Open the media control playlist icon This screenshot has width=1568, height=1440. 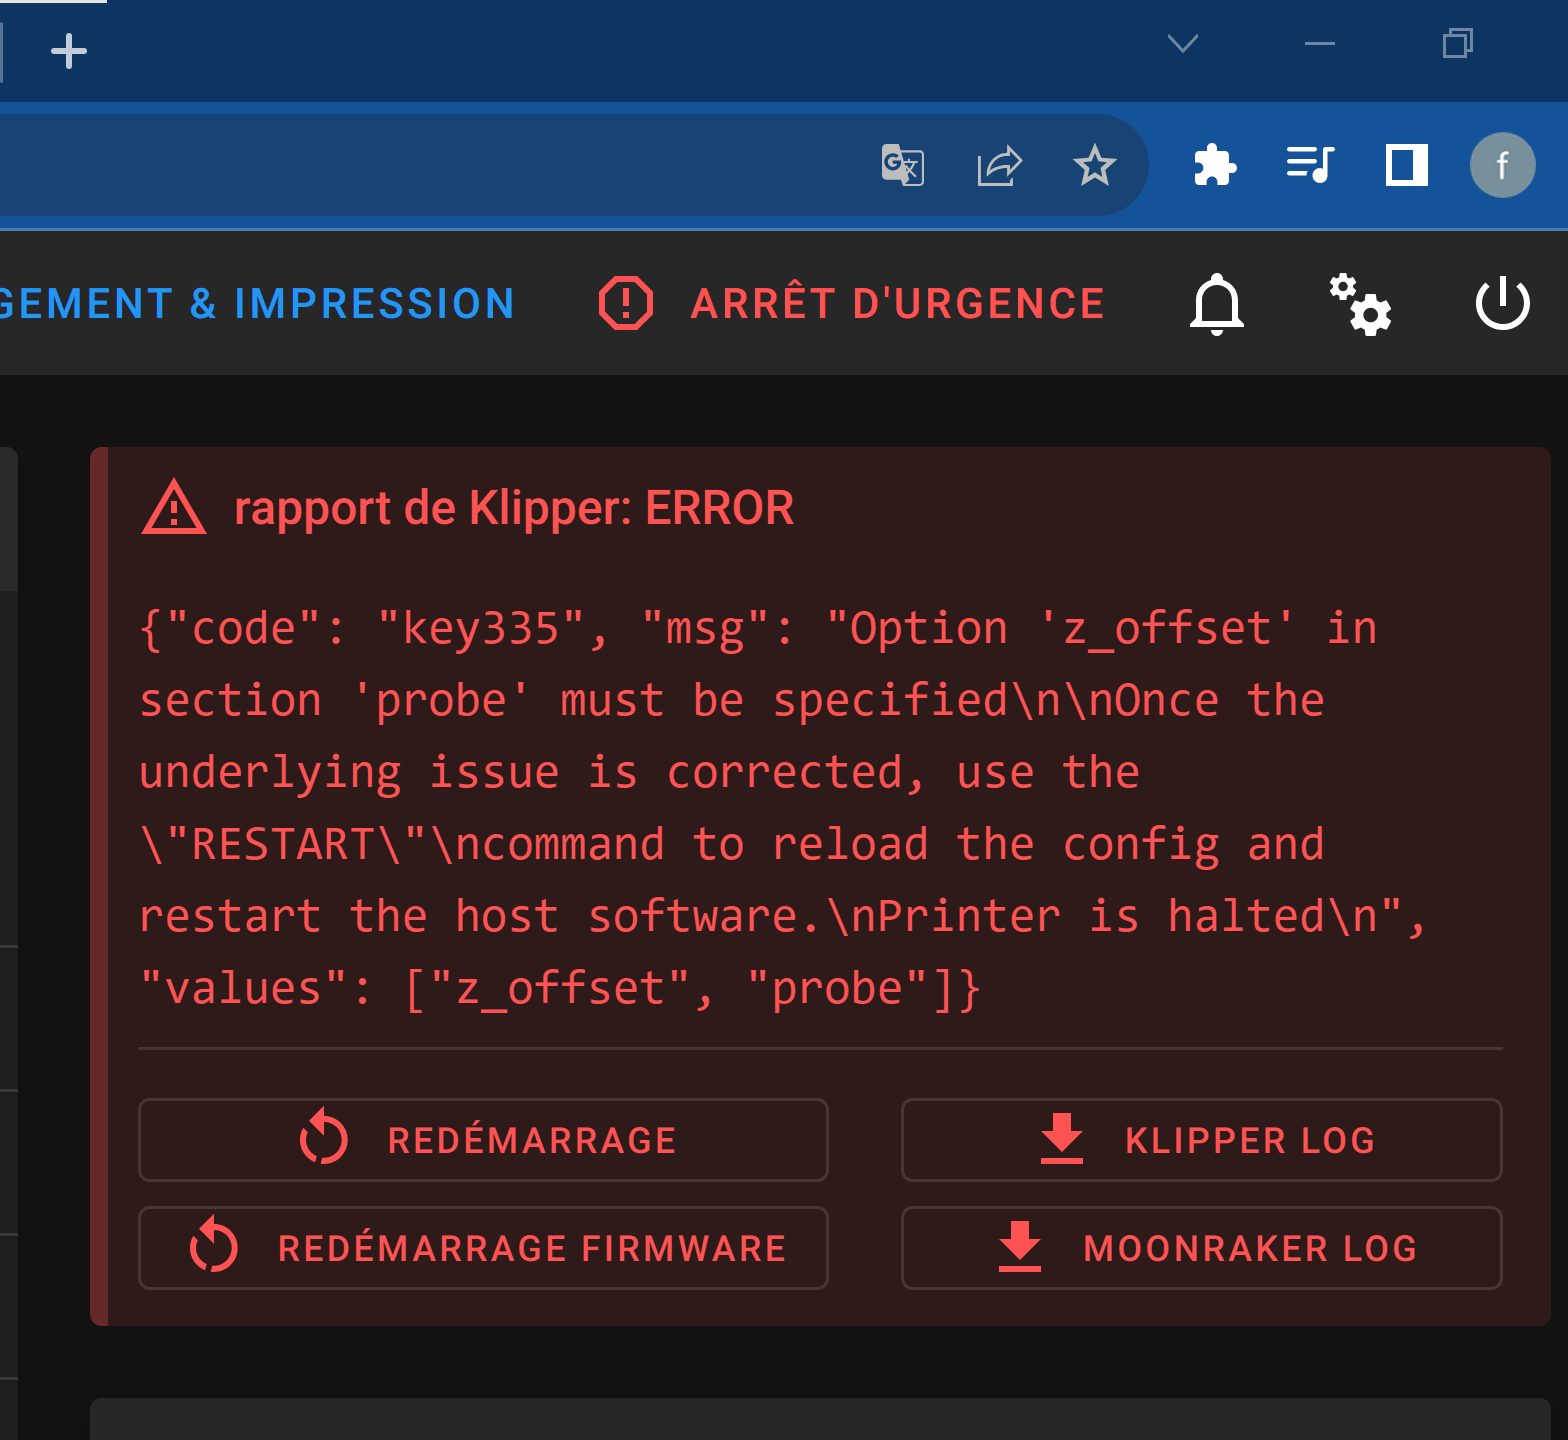click(x=1310, y=165)
